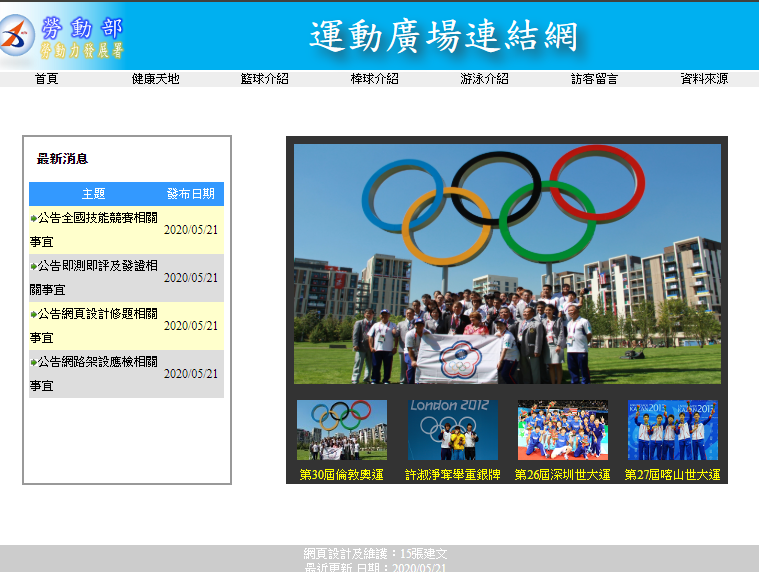Click caption 第27屆喀山世大運

coord(673,475)
